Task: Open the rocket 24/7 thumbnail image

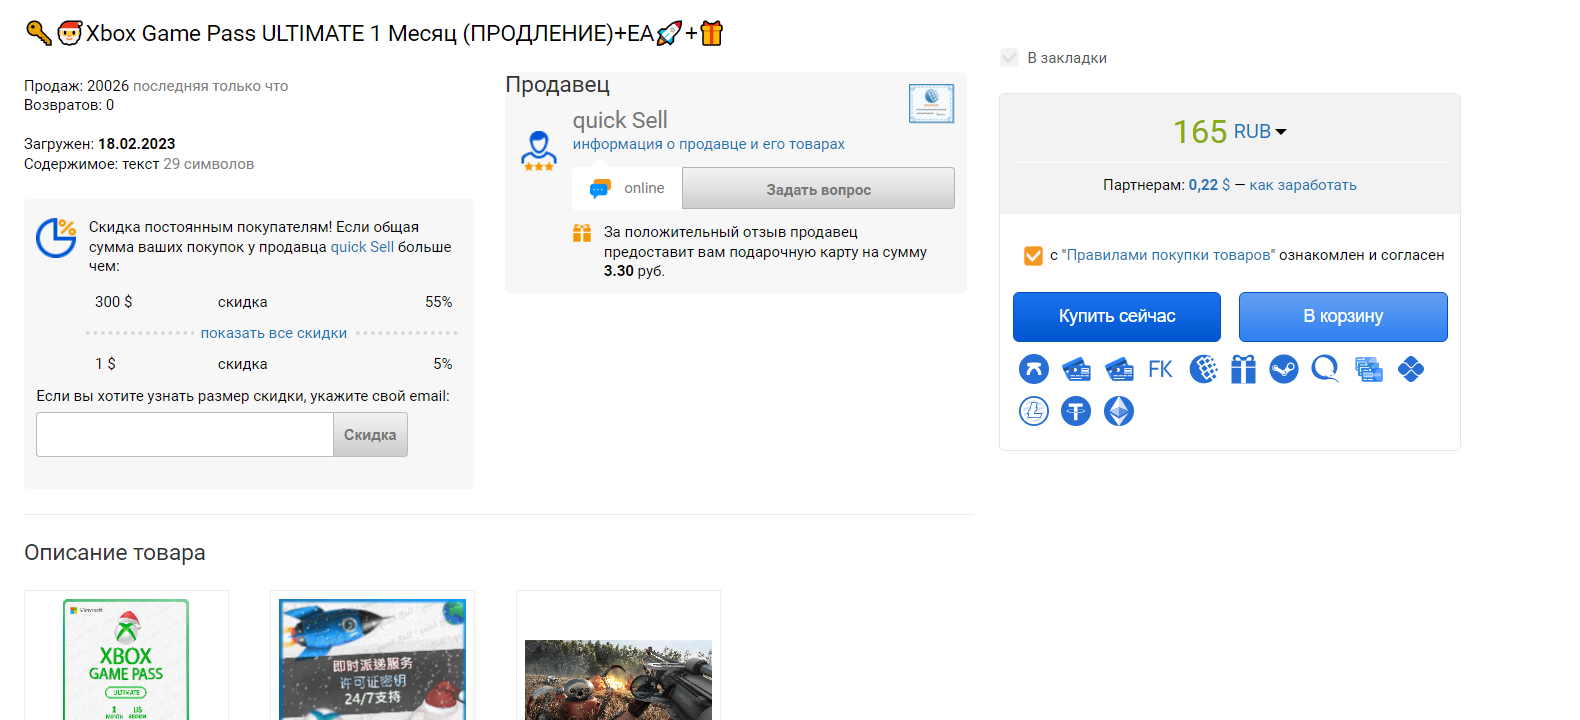Action: pos(372,658)
